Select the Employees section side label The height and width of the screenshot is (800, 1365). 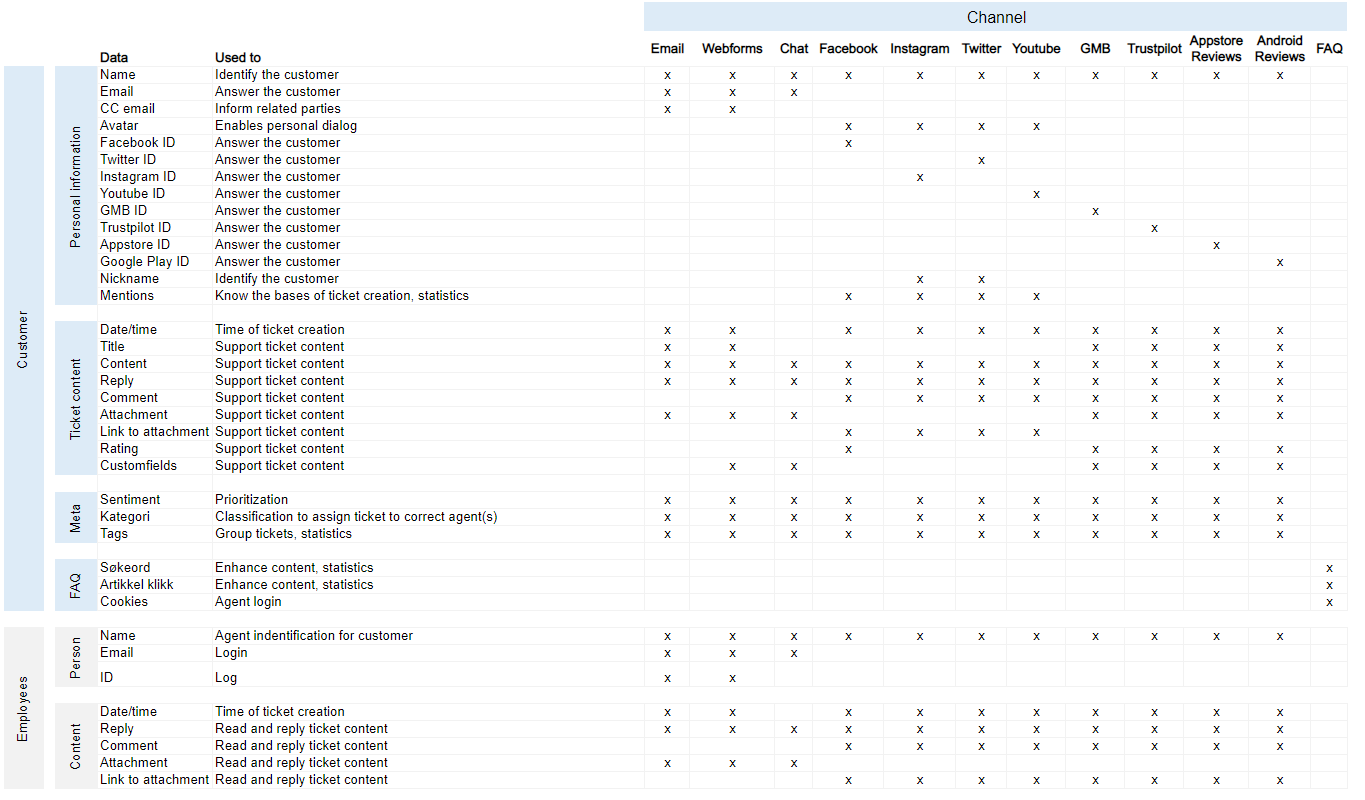(x=24, y=708)
